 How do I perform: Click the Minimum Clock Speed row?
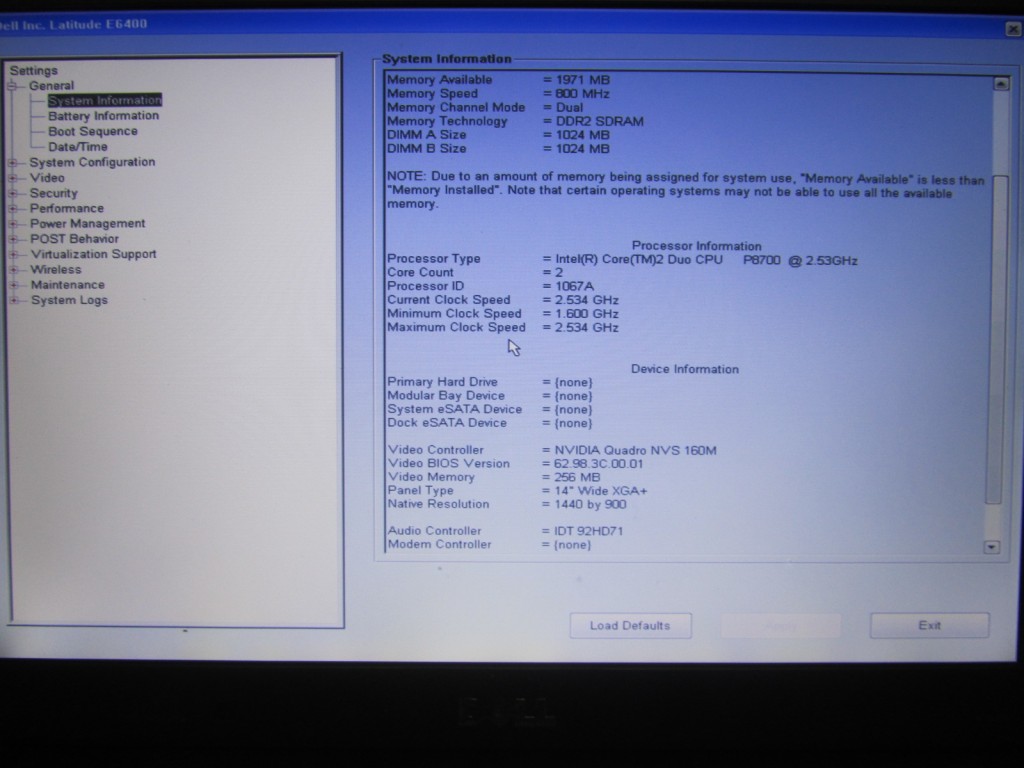(x=503, y=313)
